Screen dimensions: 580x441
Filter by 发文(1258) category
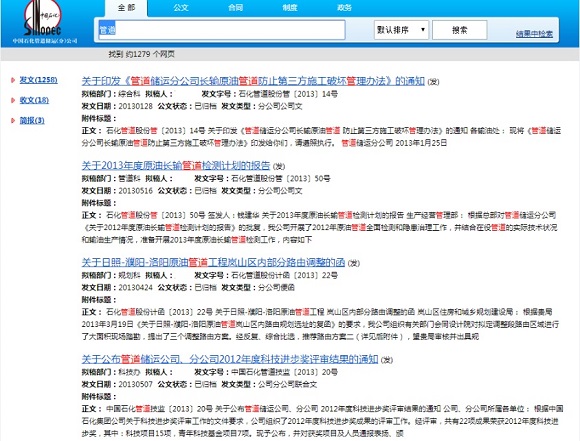(38, 80)
